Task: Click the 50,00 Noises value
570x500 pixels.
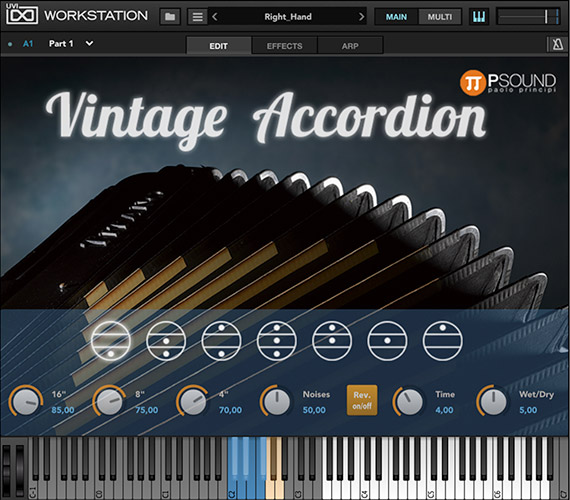Action: coord(314,410)
